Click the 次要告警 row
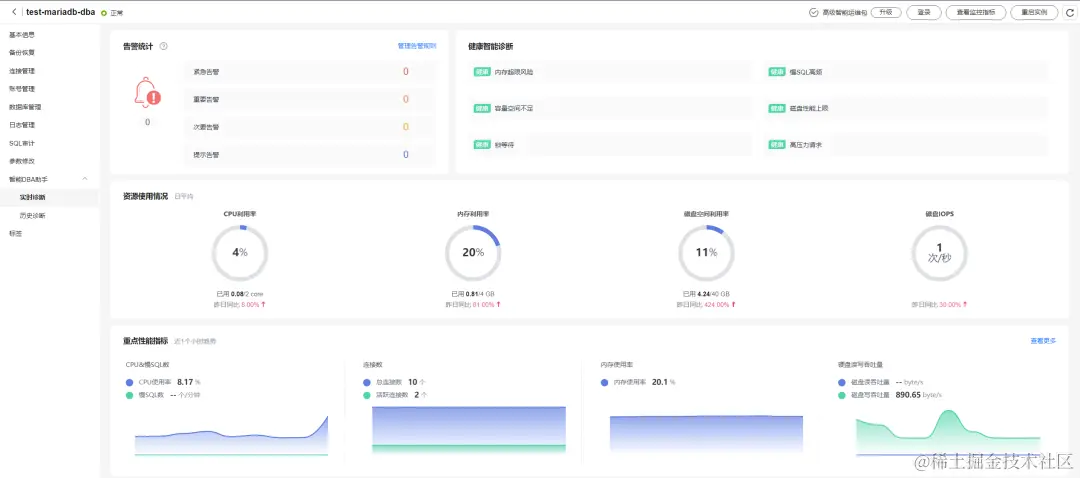Screen dimensions: 1080x478 point(310,127)
